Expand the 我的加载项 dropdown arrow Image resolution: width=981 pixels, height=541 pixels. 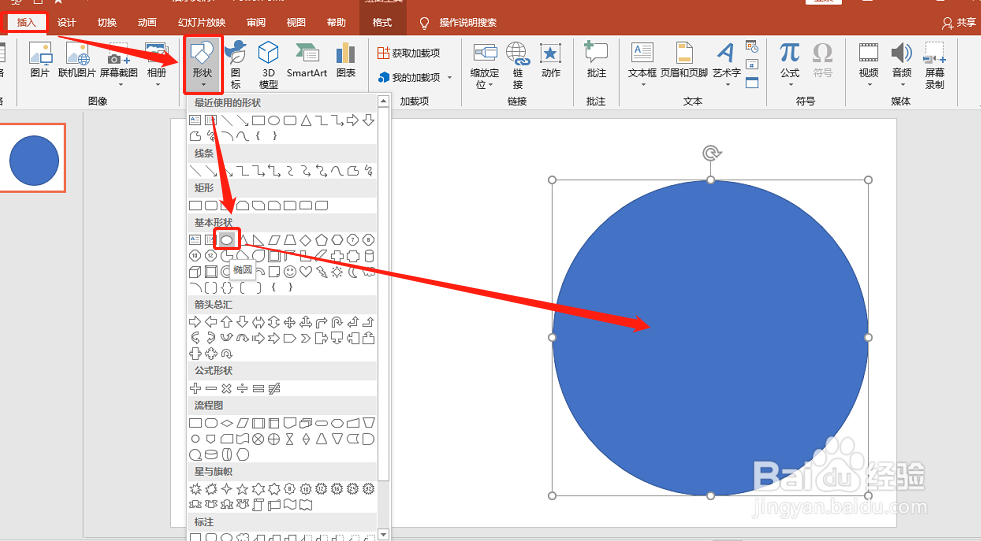(x=449, y=78)
